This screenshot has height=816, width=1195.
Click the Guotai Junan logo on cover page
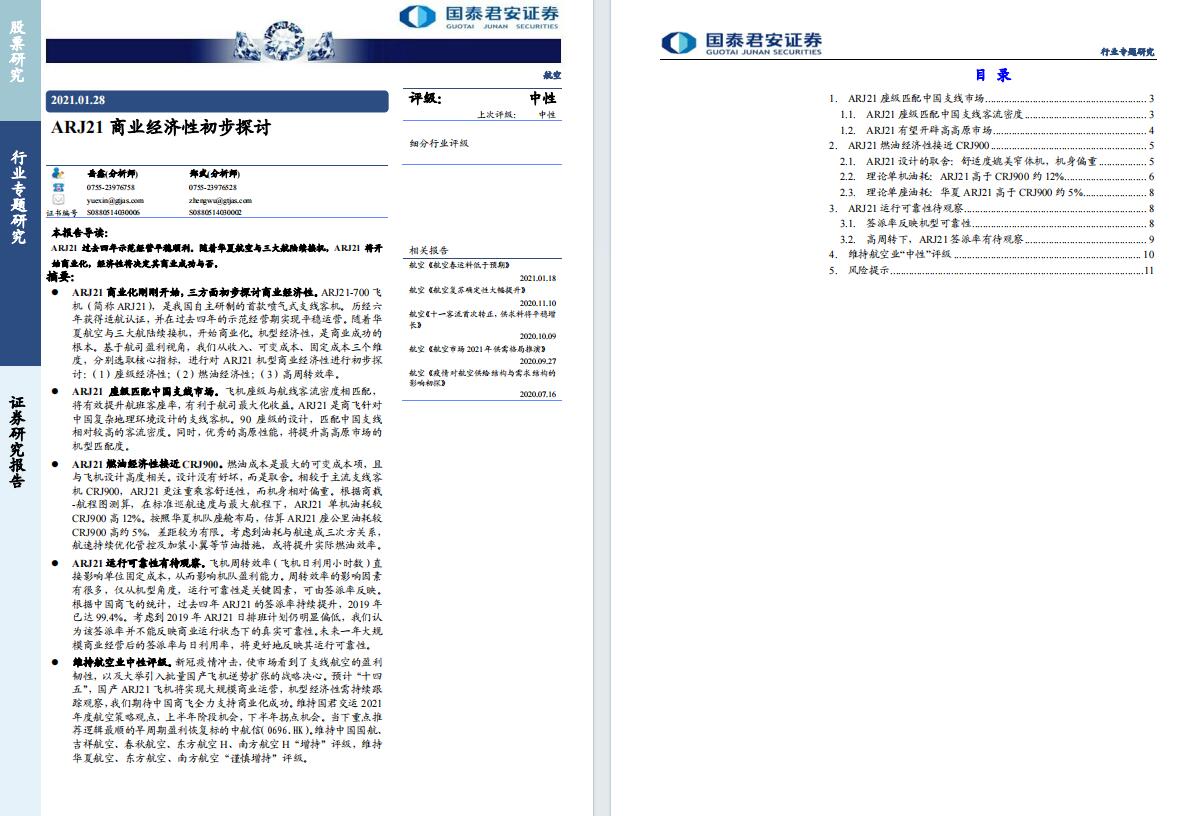coord(479,17)
